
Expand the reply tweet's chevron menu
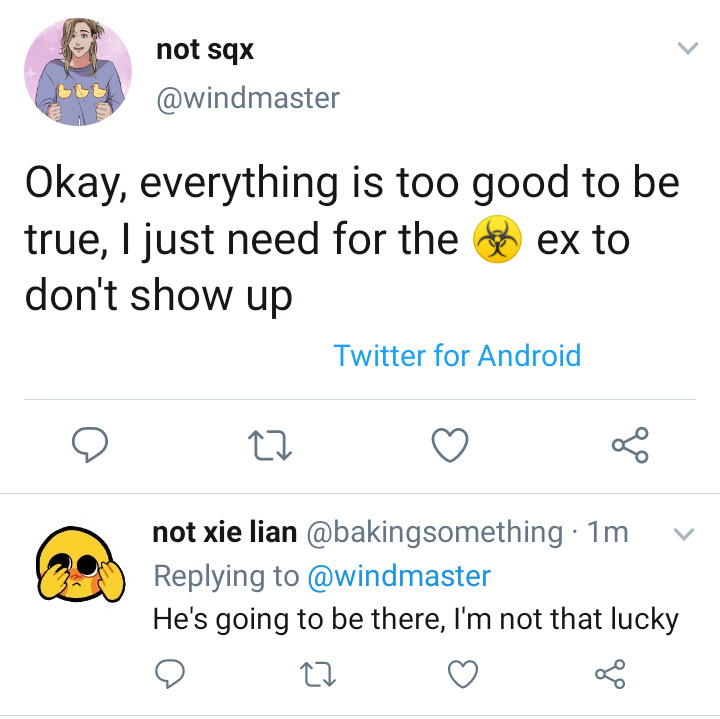[x=684, y=534]
